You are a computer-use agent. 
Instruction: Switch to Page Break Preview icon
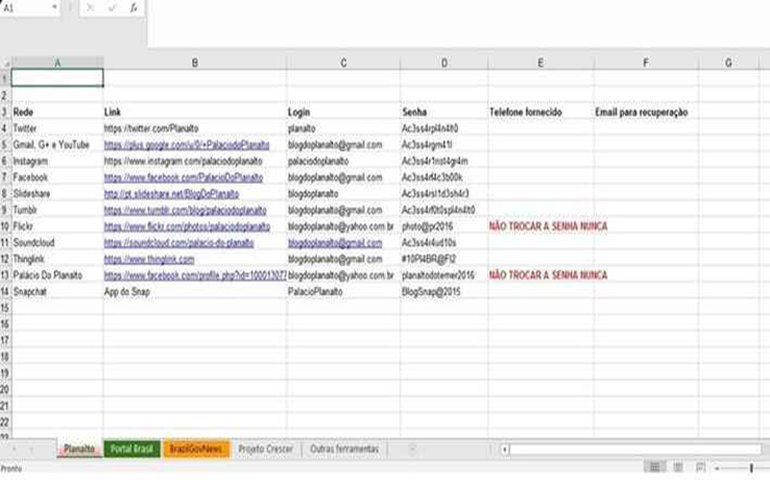point(700,467)
